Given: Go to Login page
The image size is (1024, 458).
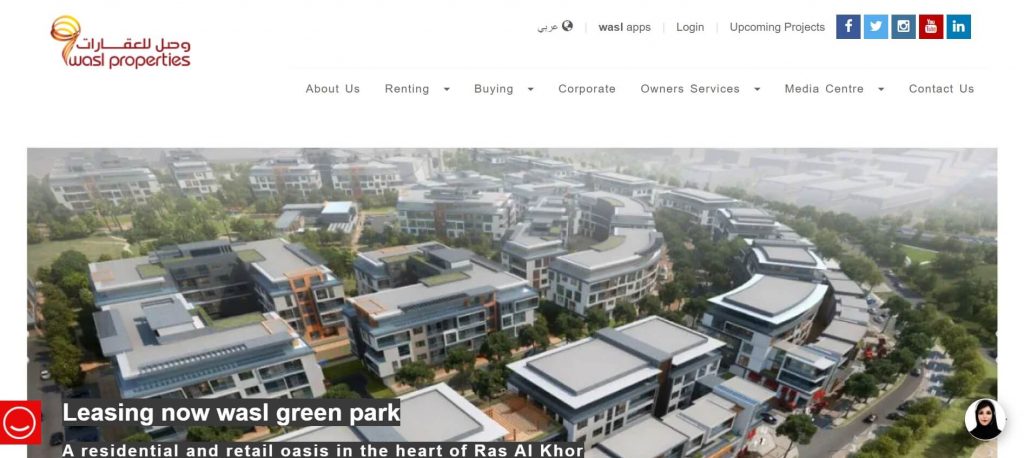Looking at the screenshot, I should pos(690,27).
